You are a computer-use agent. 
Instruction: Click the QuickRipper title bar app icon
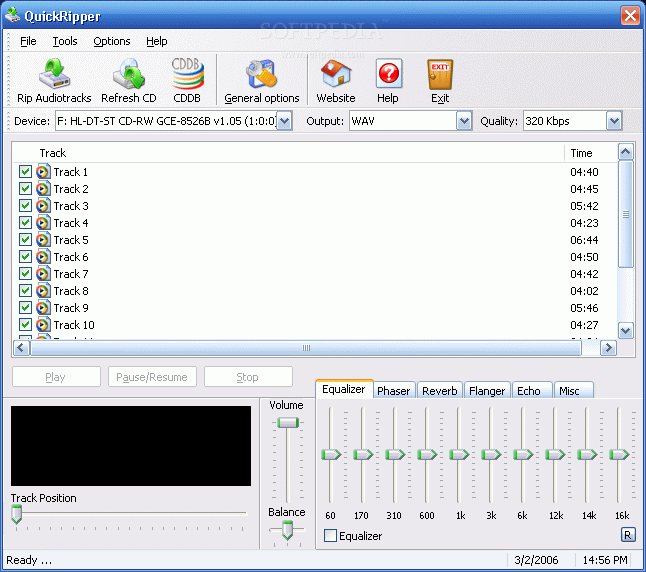tap(12, 15)
